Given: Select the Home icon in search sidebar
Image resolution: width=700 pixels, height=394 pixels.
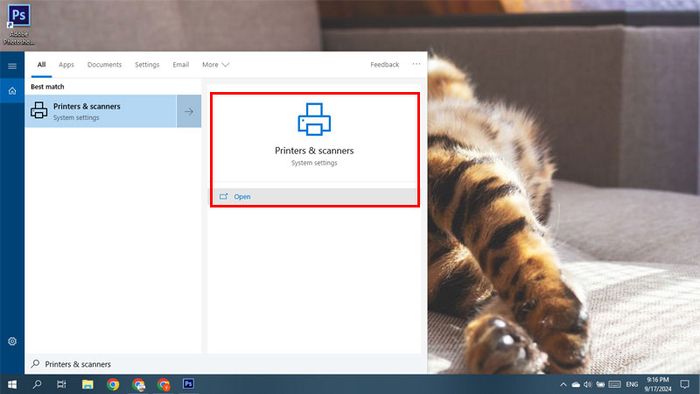Looking at the screenshot, I should click(x=12, y=91).
